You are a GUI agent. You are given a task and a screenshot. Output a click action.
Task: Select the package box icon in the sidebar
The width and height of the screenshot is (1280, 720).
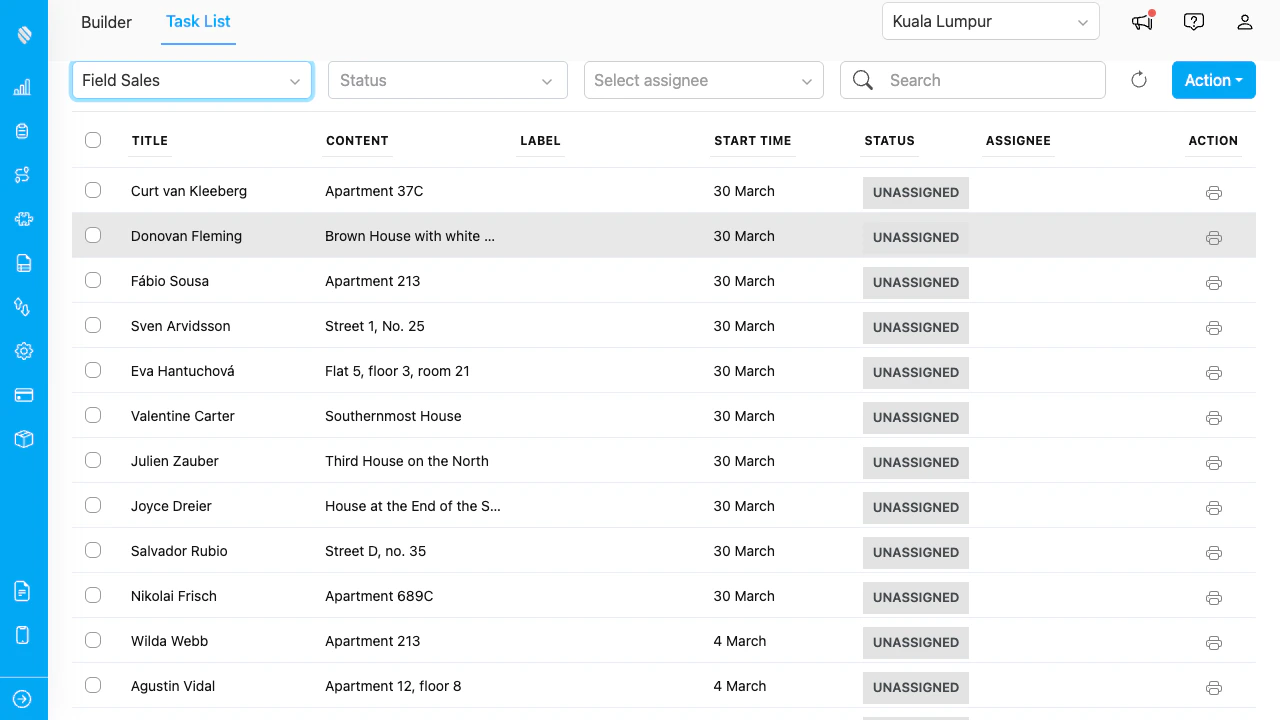pos(22,438)
